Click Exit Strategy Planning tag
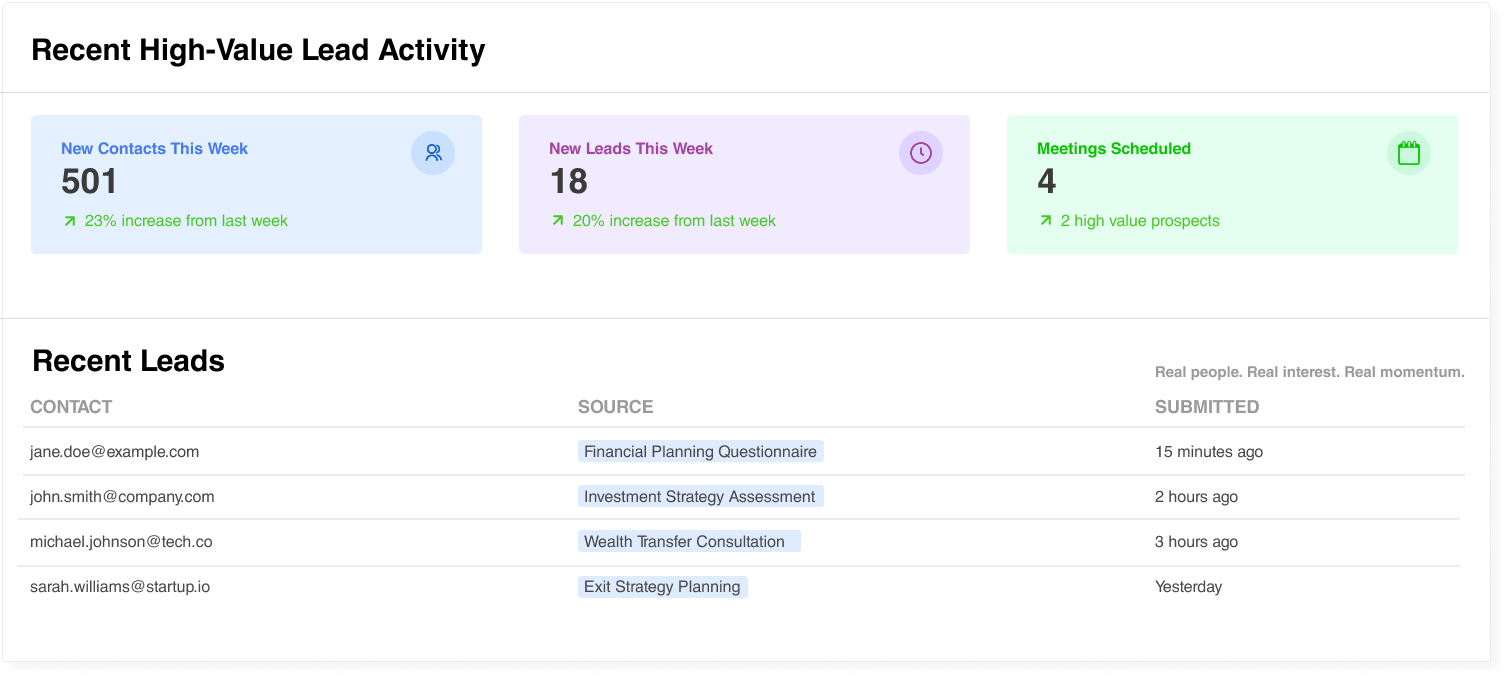Image resolution: width=1507 pixels, height=678 pixels. [x=662, y=587]
